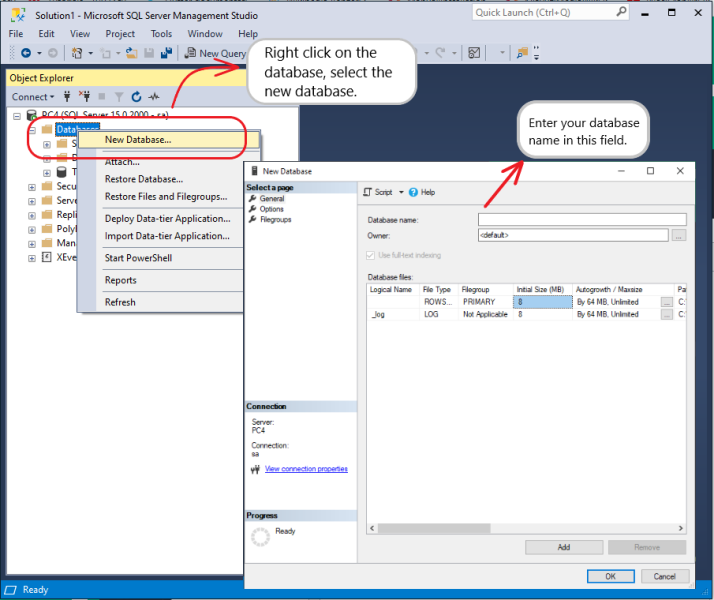Viewport: 714px width, 600px height.
Task: Open the New Item dropdown arrow
Action: click(91, 53)
